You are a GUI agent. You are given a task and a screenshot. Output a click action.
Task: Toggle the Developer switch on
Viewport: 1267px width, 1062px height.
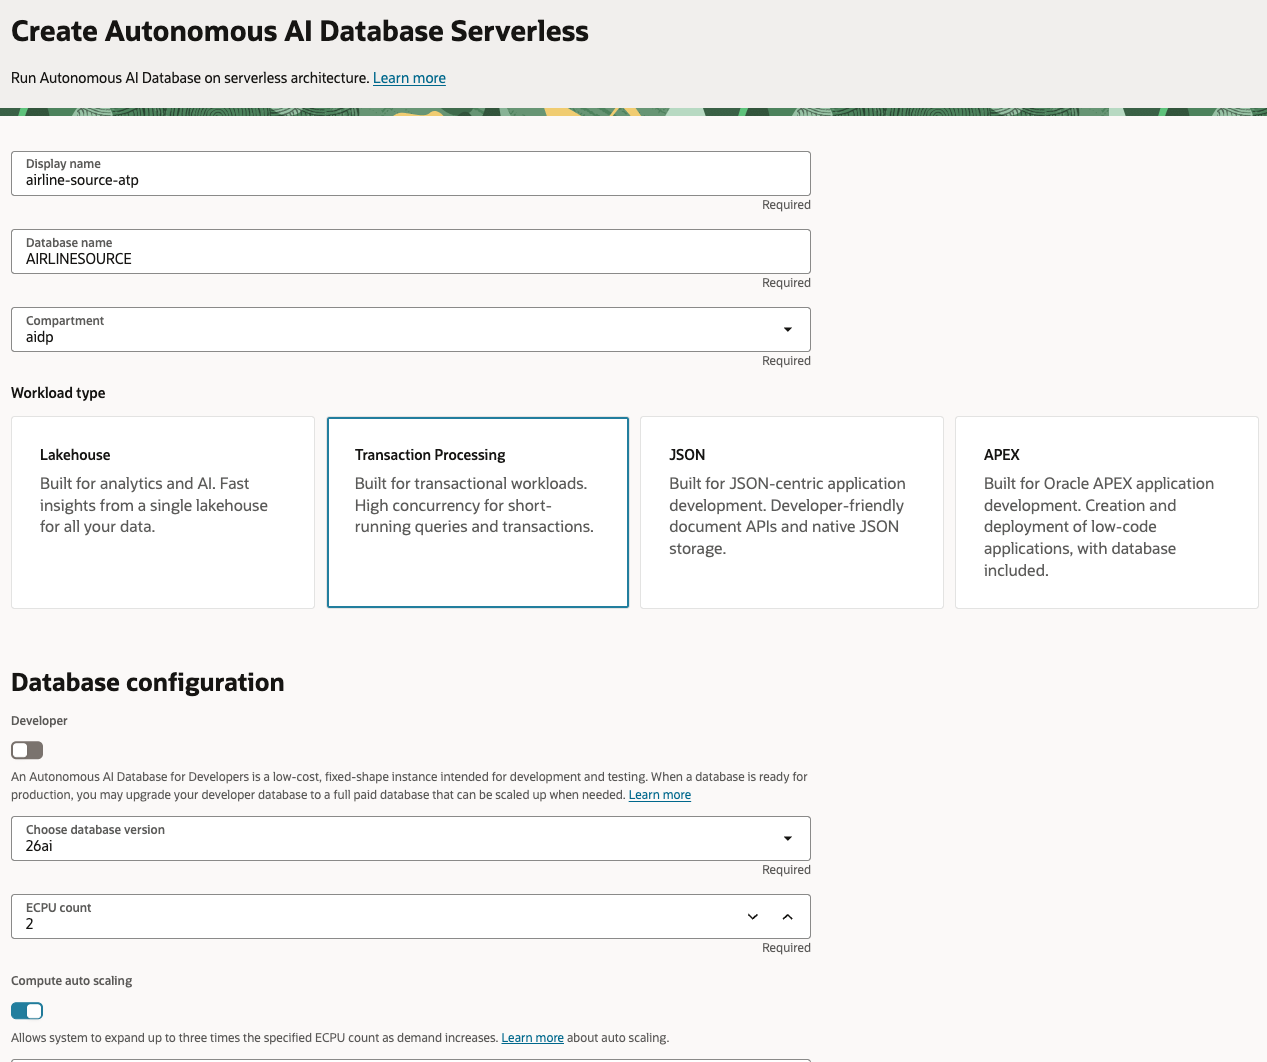27,750
